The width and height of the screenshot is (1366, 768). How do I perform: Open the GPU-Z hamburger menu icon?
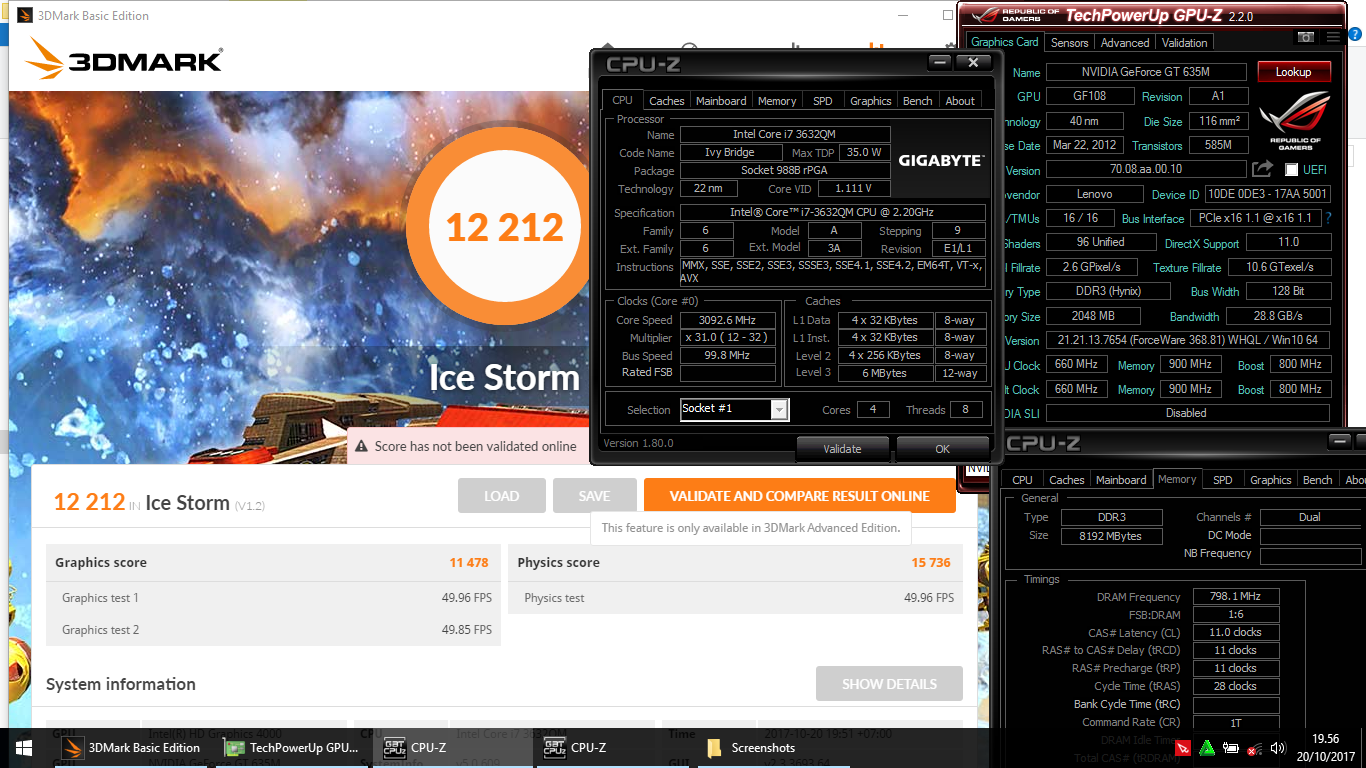tap(1331, 38)
